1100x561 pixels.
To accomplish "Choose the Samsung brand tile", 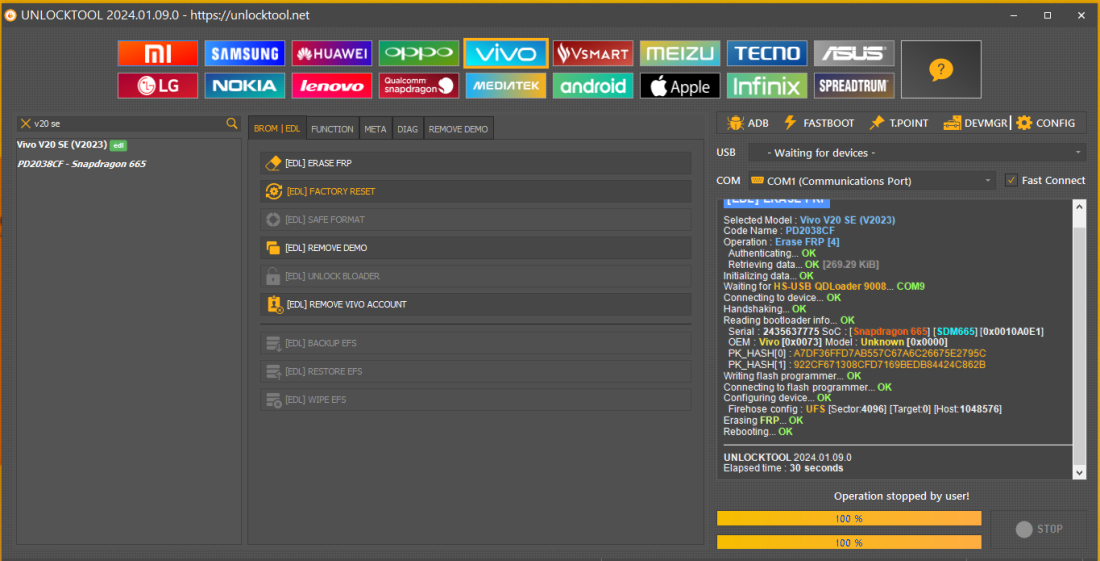I will (245, 53).
